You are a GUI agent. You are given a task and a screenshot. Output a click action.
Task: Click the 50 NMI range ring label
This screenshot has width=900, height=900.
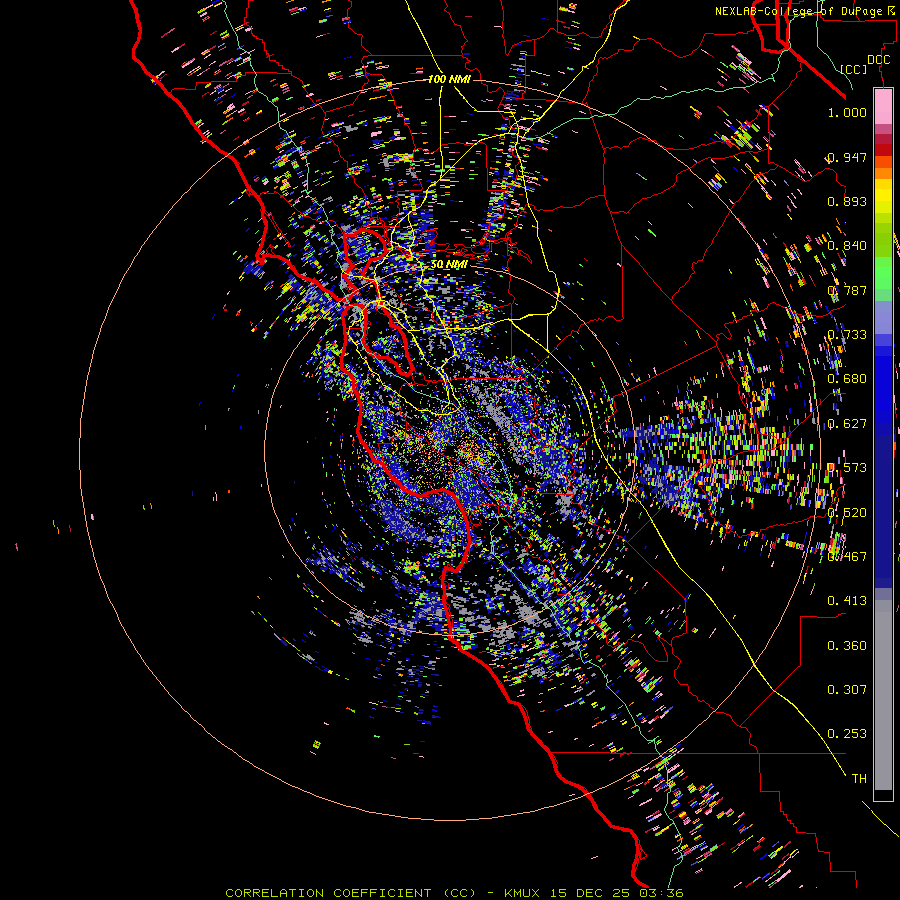click(449, 265)
